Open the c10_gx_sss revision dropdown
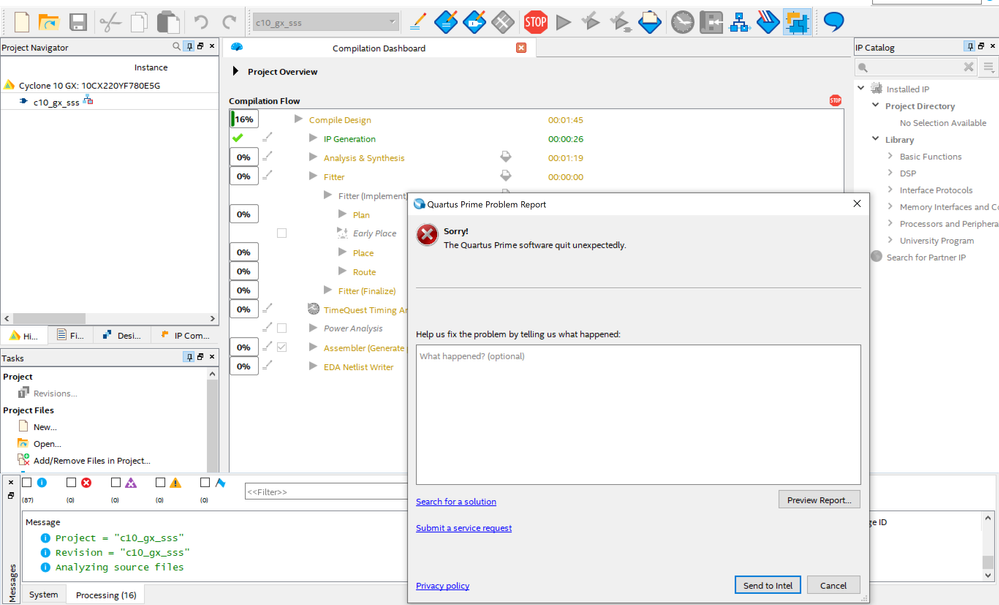 [326, 22]
